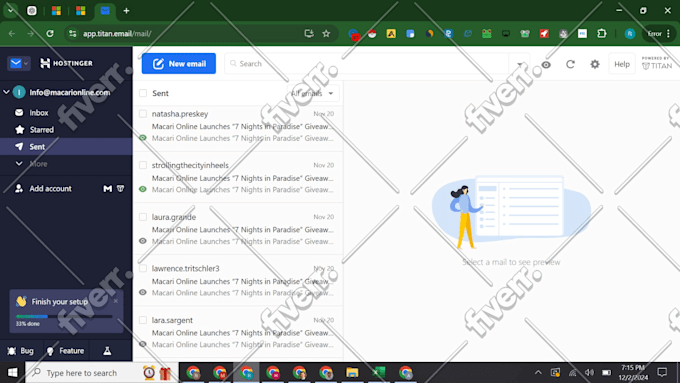This screenshot has width=680, height=383.
Task: Click the Gmail add-account icon
Action: click(107, 189)
